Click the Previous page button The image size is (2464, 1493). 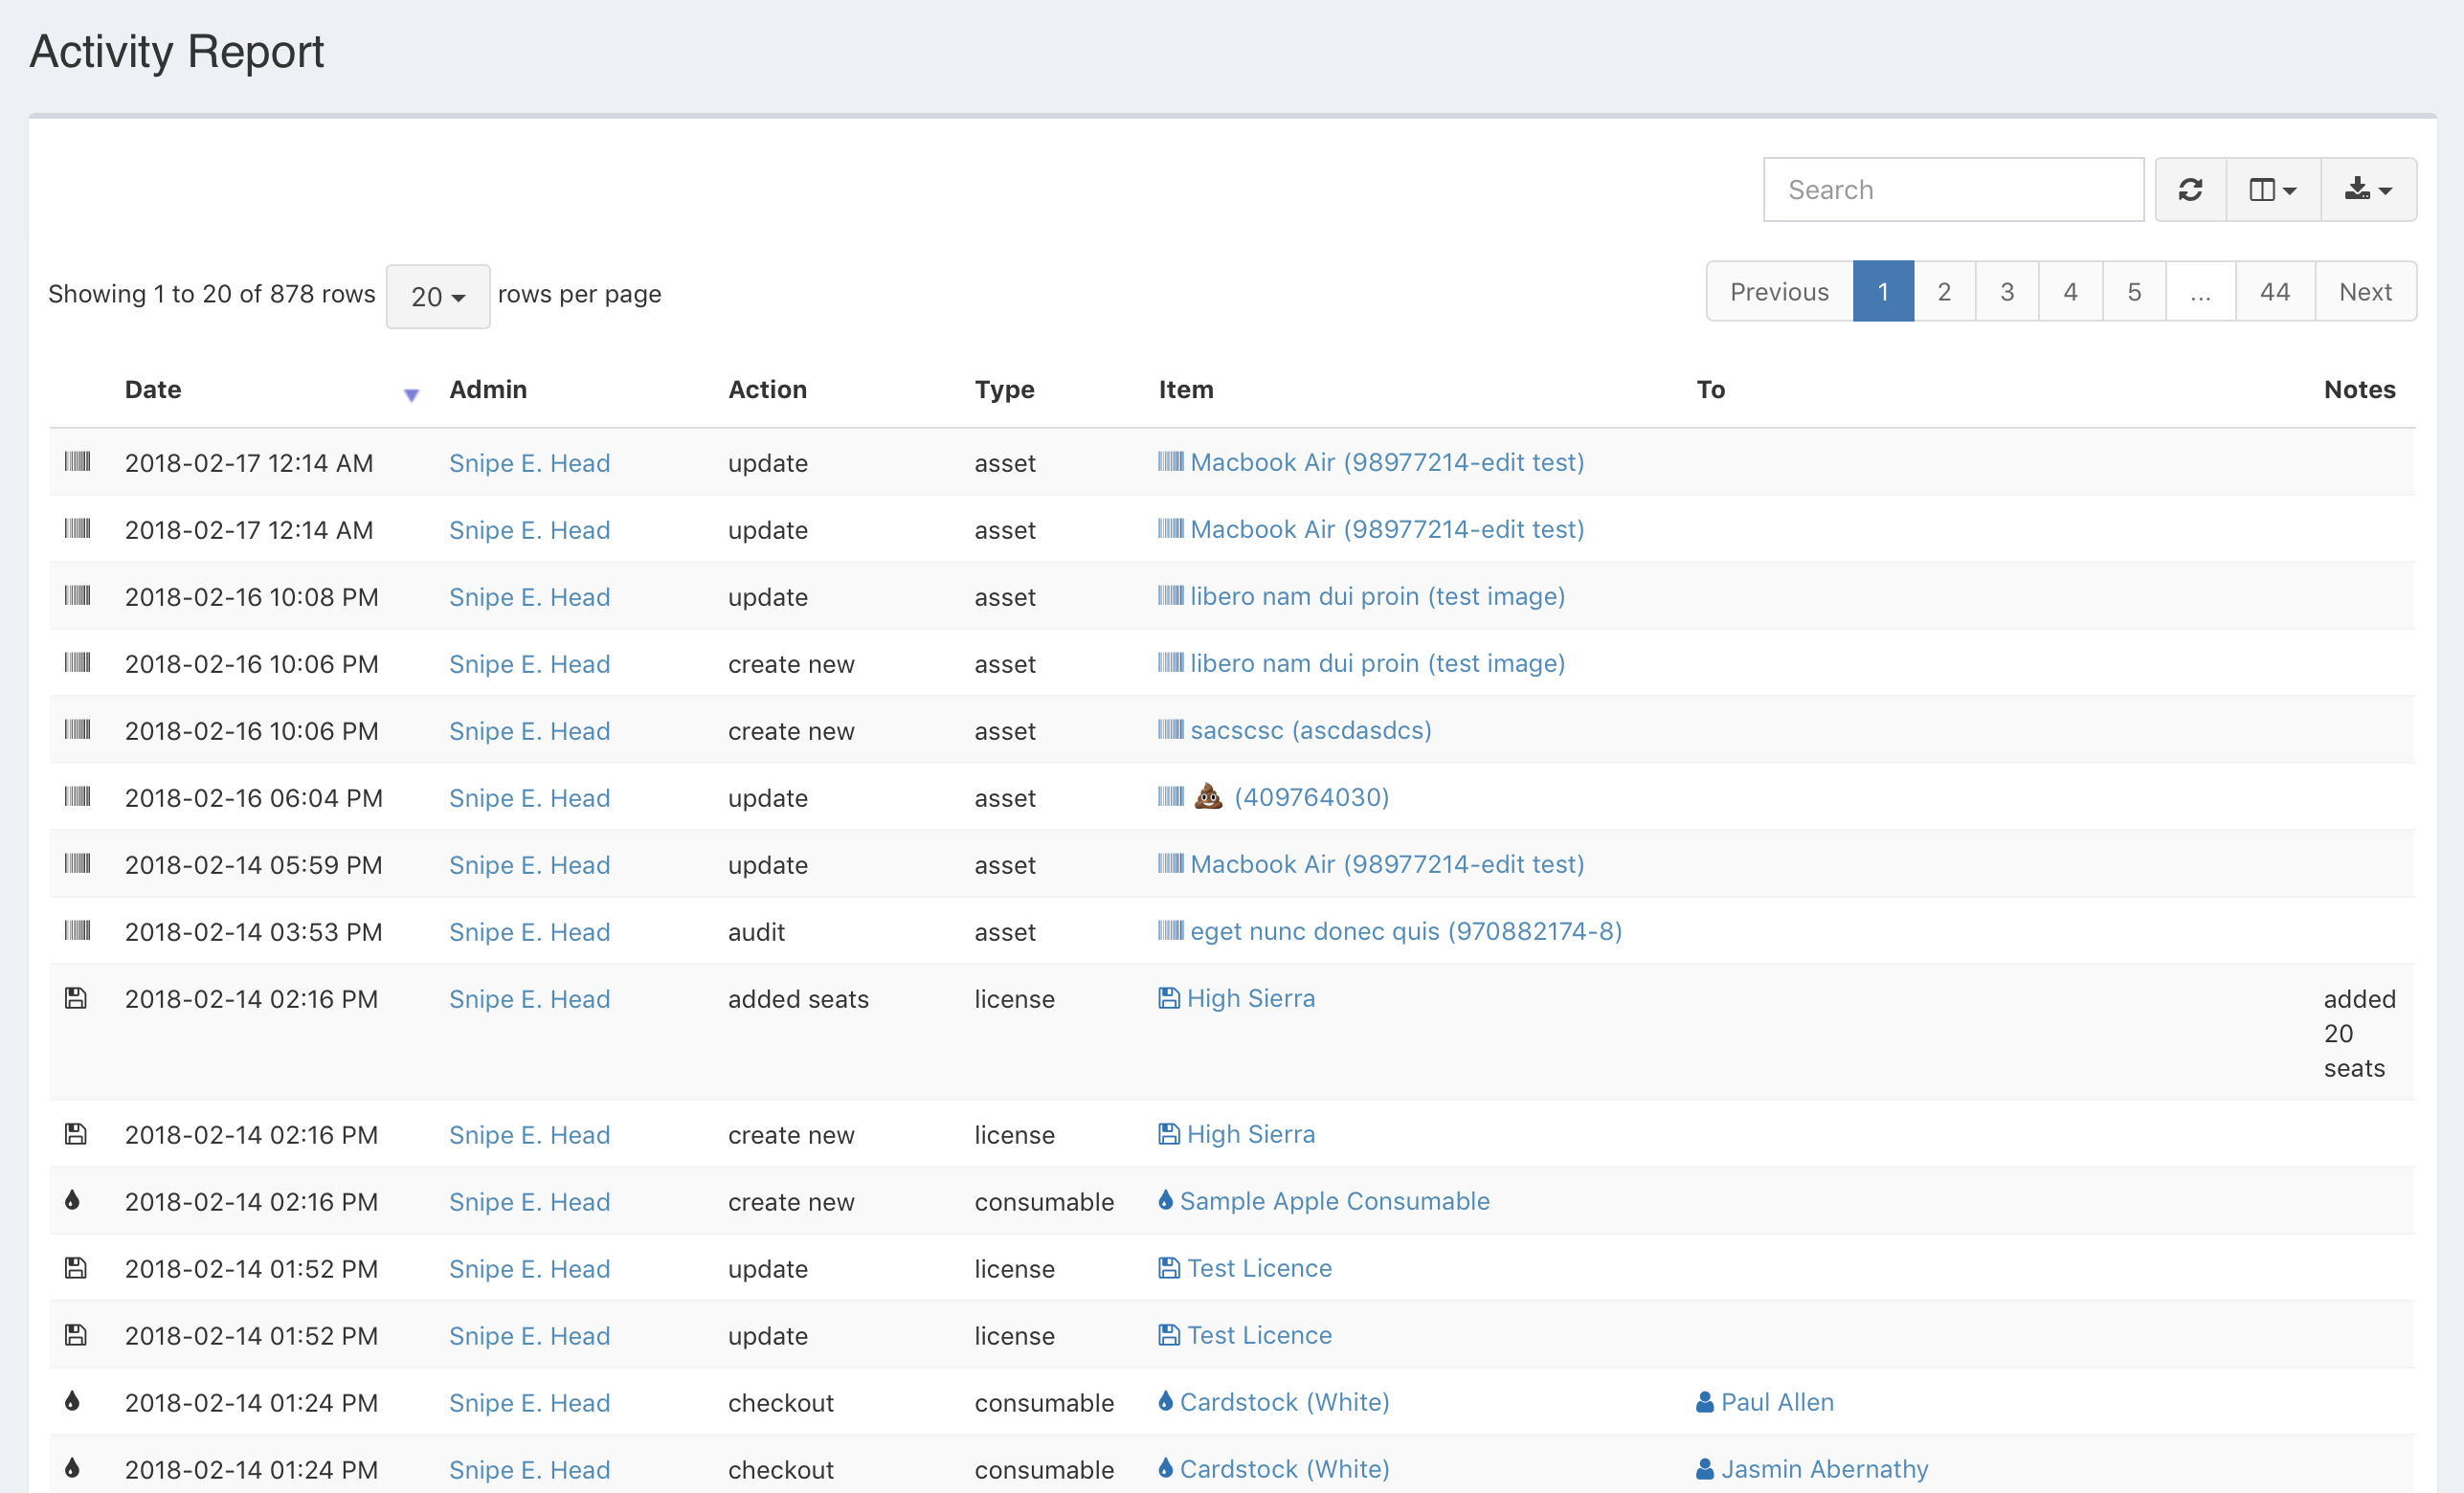tap(1779, 292)
